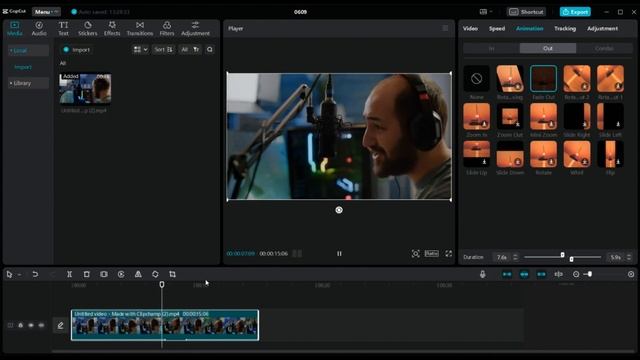This screenshot has height=360, width=640.
Task: Click the freeze frame icon in timeline toolbar
Action: click(x=104, y=274)
